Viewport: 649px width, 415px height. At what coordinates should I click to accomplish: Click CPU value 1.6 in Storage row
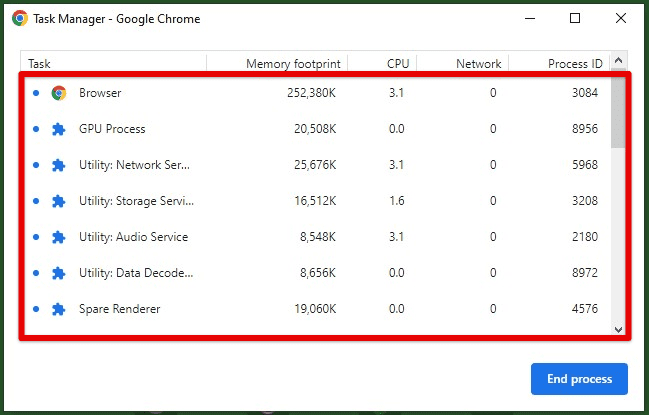[397, 201]
